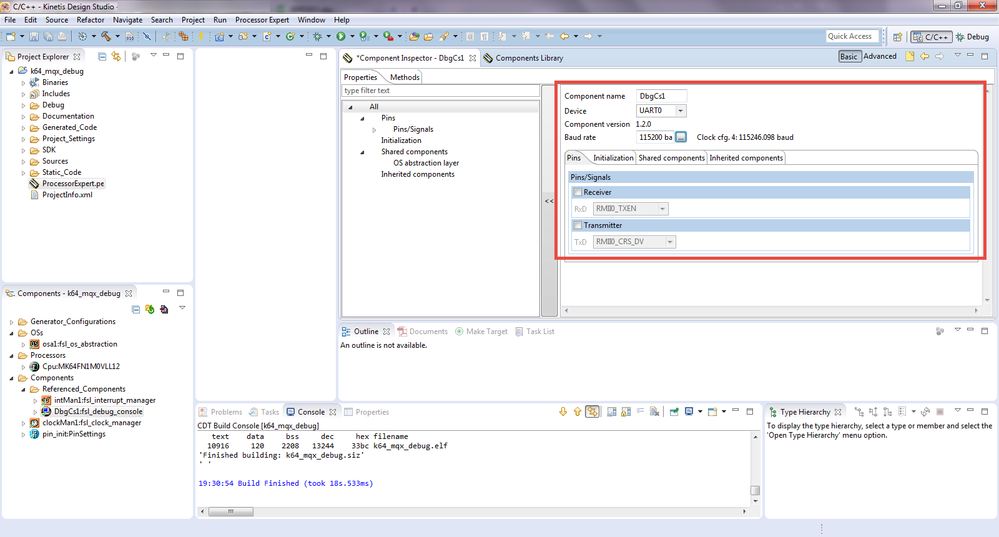Switch to C/C++ perspective
The height and width of the screenshot is (537, 999).
tap(931, 37)
